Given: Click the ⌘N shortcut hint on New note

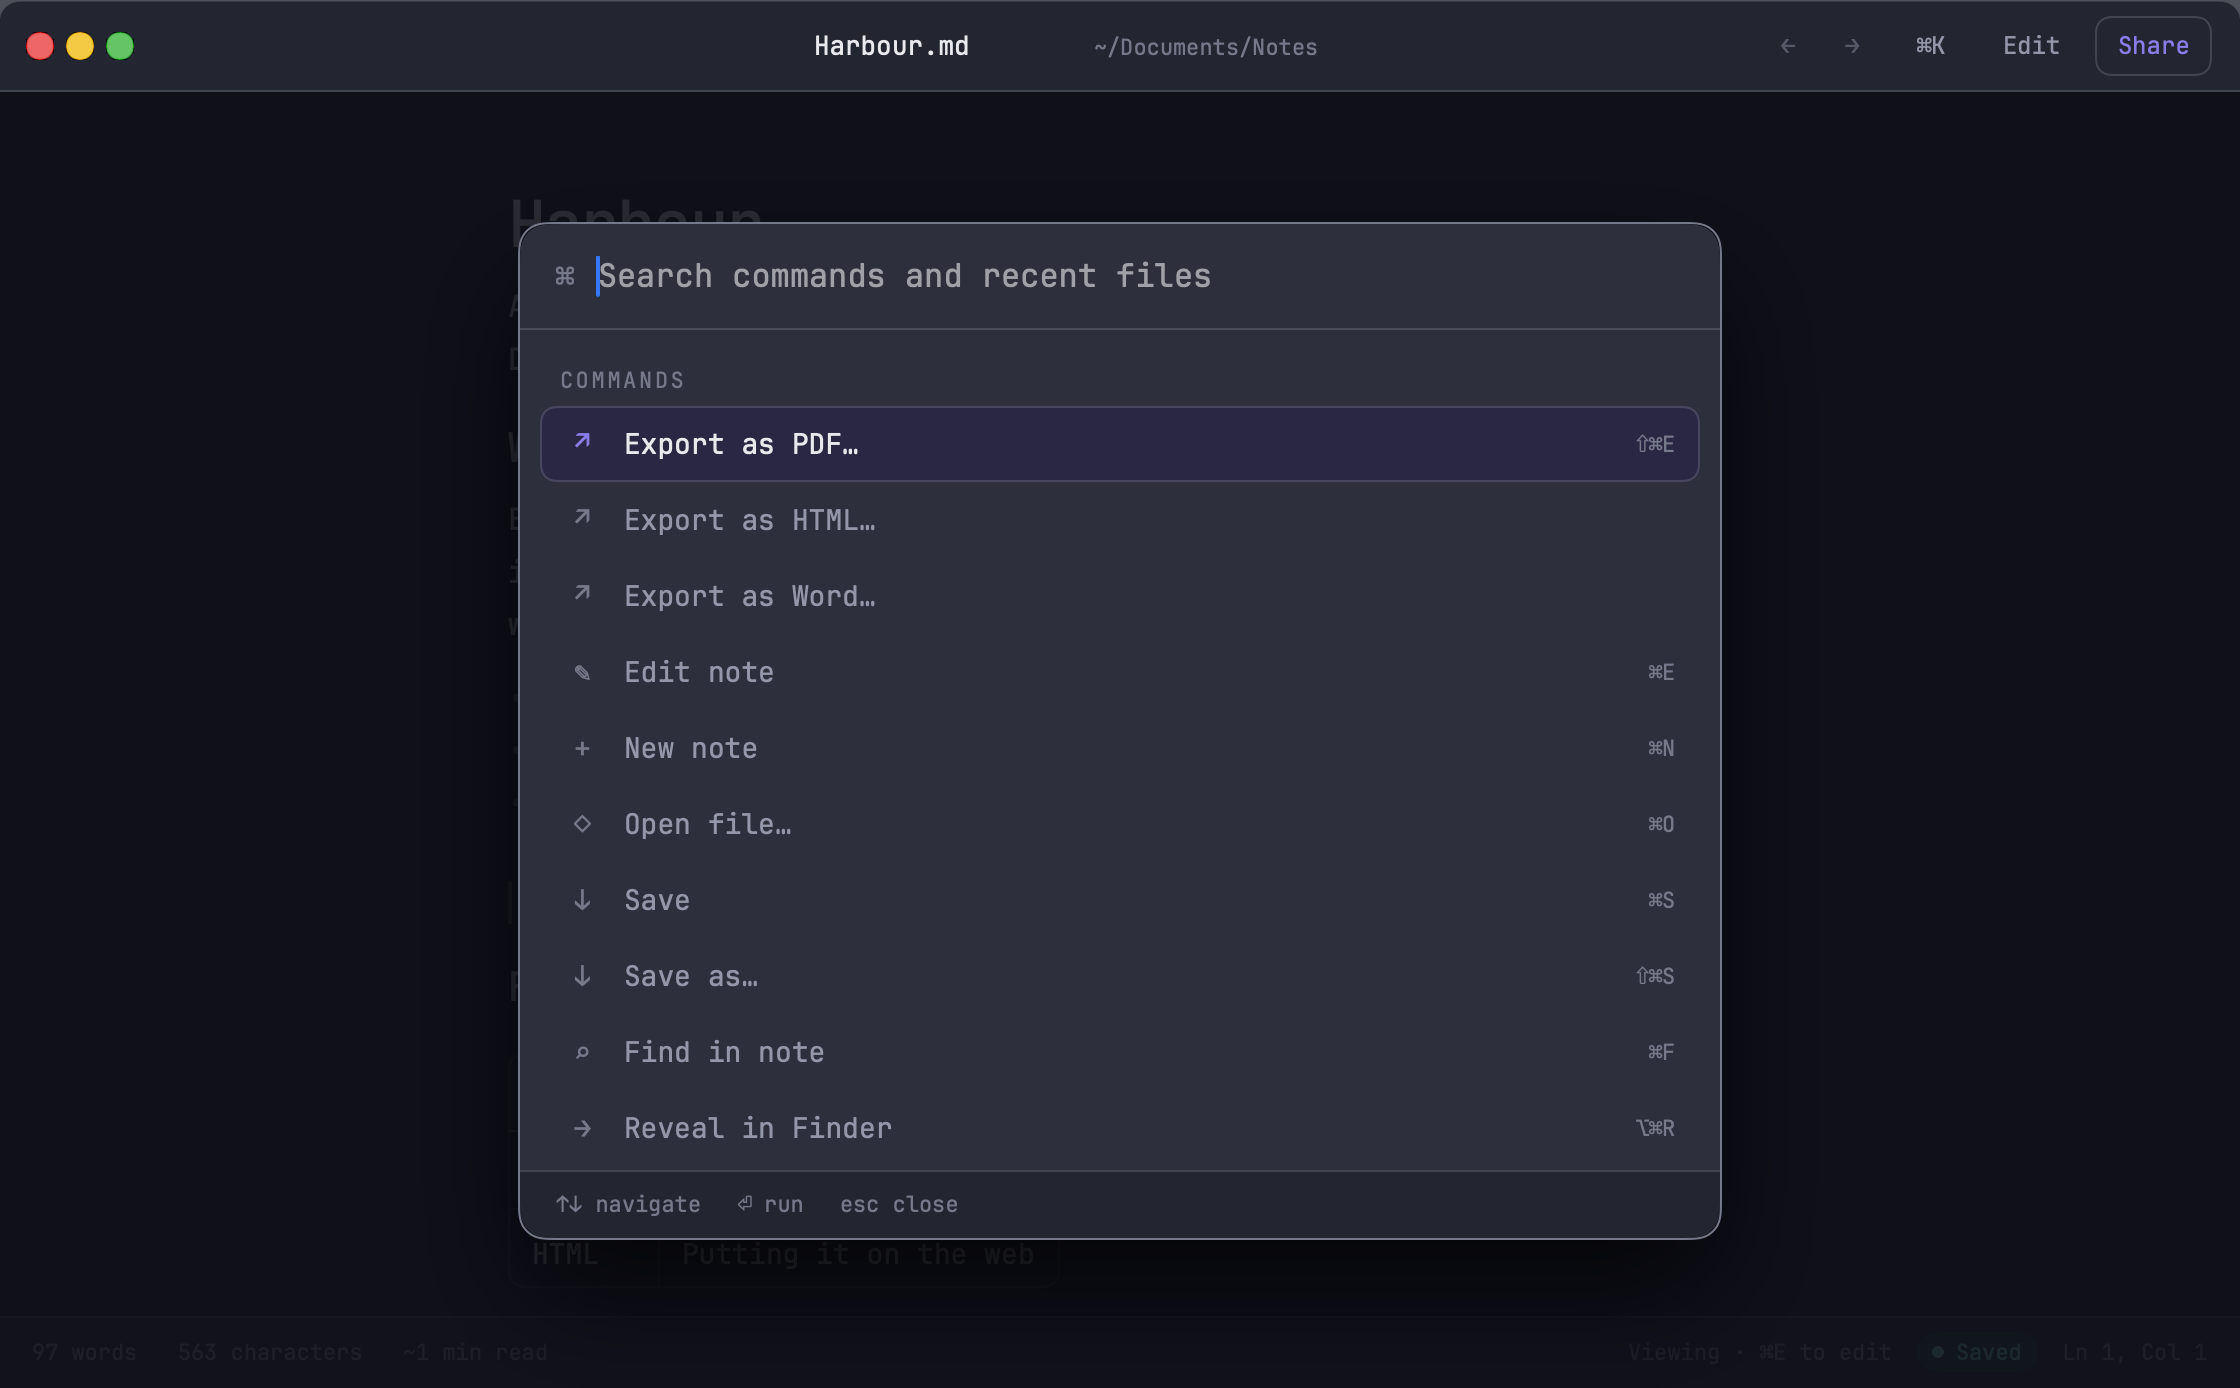Looking at the screenshot, I should tap(1661, 748).
